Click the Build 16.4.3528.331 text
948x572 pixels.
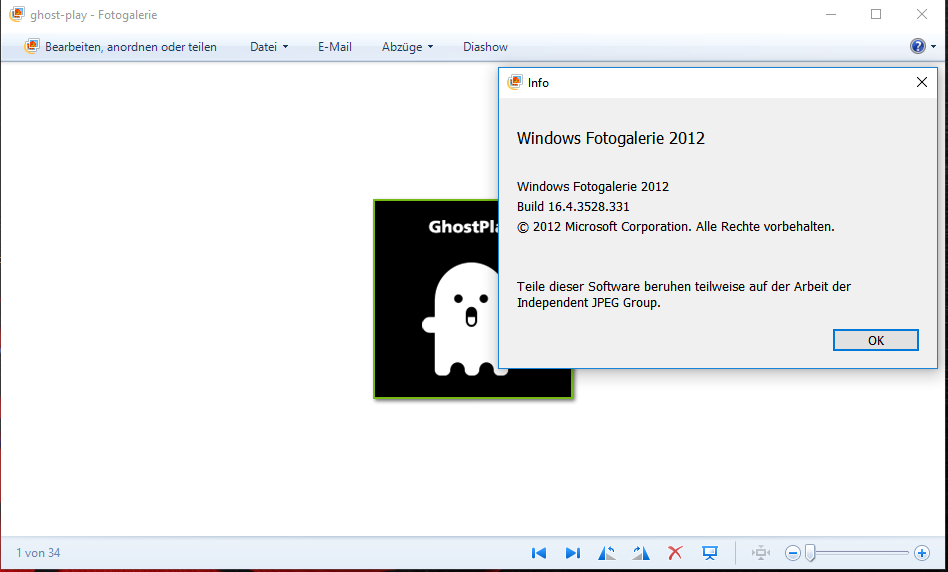573,206
